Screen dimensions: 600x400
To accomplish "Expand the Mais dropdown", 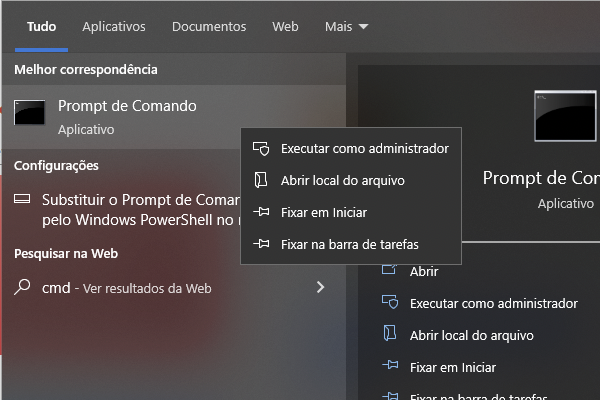I will pos(346,27).
